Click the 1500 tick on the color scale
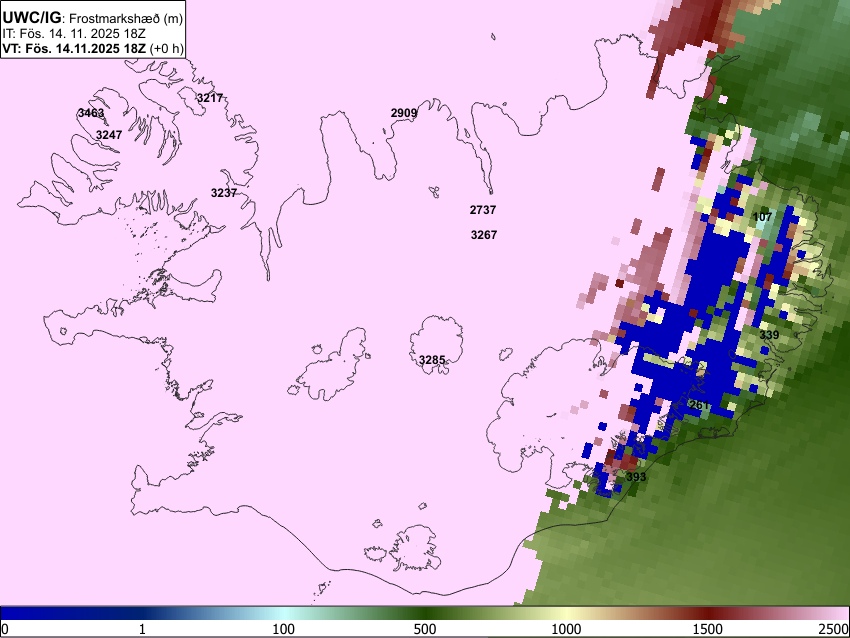Screen dimensions: 850x638 (x=708, y=629)
